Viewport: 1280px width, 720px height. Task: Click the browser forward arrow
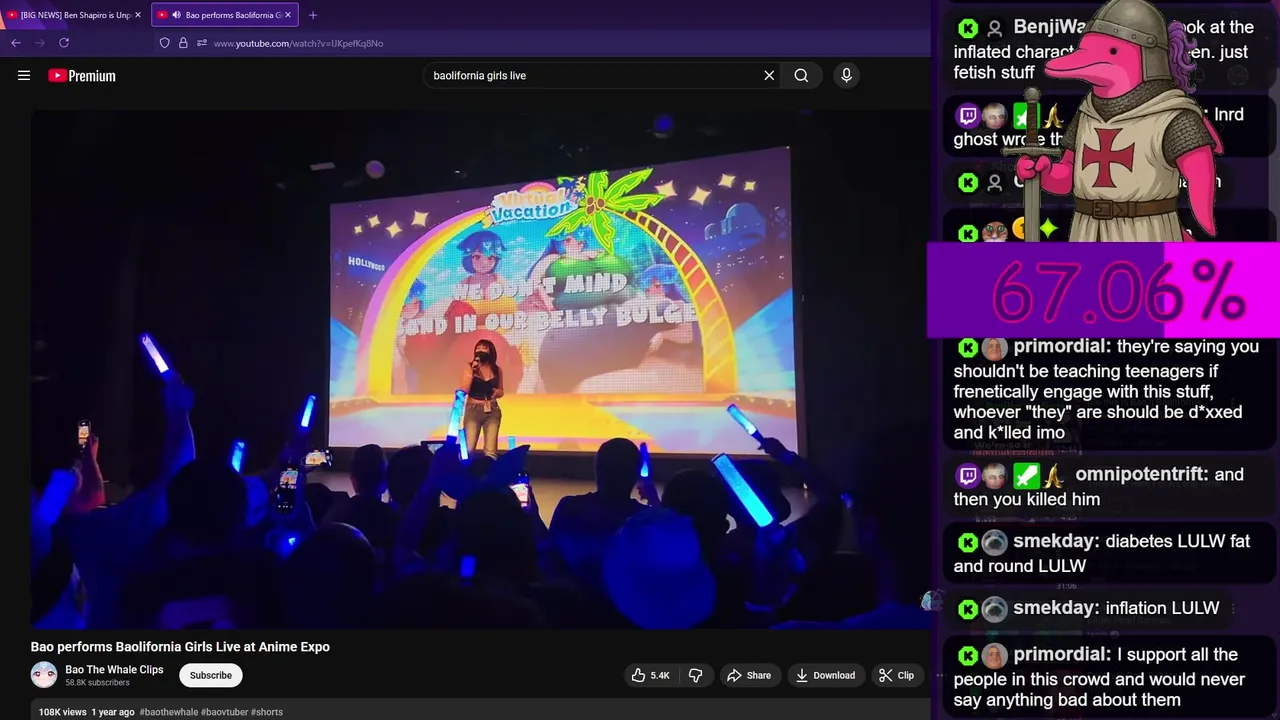point(40,43)
